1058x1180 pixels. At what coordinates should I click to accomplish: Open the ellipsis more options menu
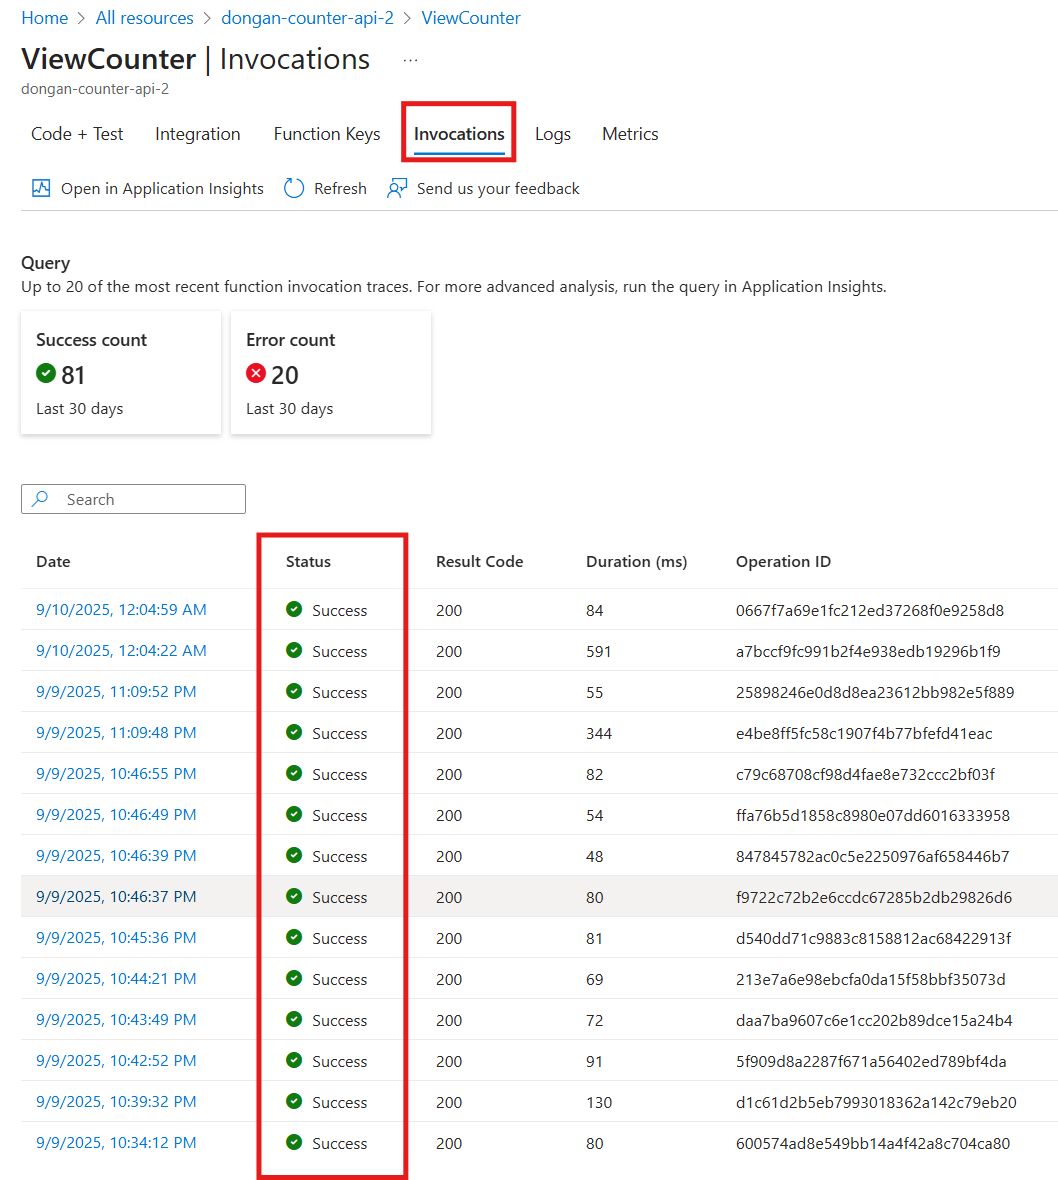tap(410, 60)
